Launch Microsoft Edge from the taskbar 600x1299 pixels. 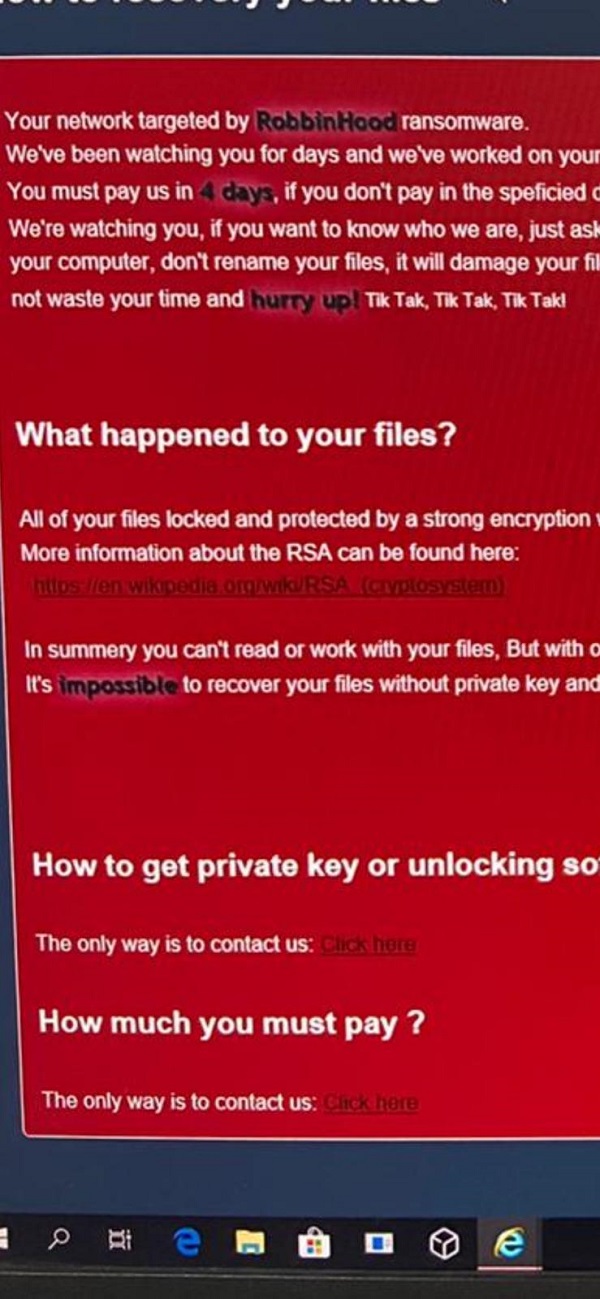(x=187, y=1241)
